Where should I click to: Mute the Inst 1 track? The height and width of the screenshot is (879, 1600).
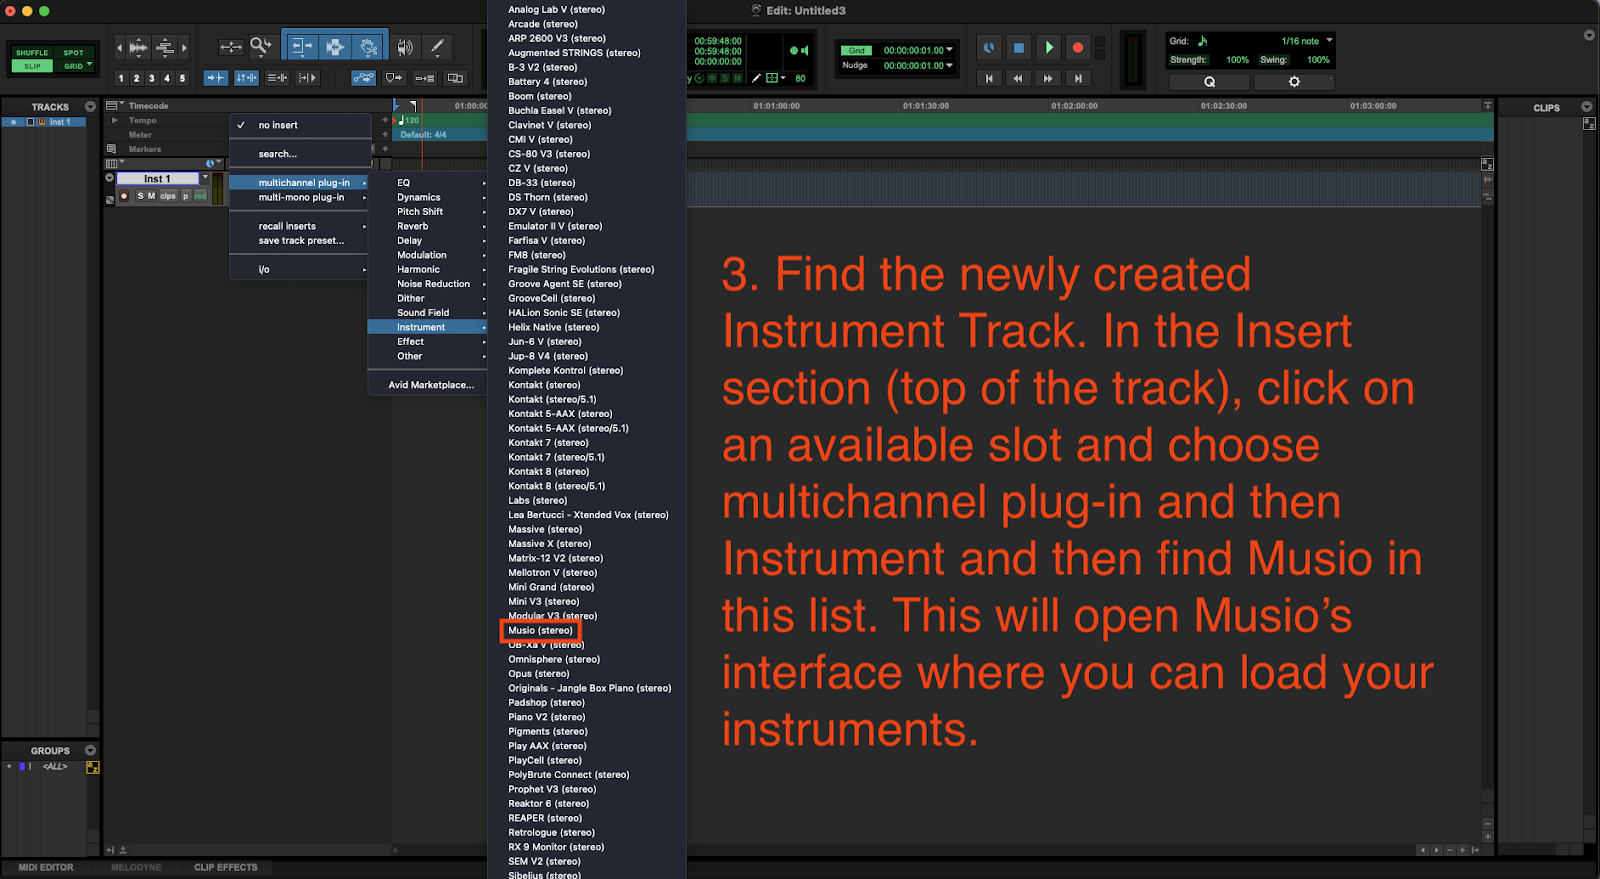[x=151, y=196]
